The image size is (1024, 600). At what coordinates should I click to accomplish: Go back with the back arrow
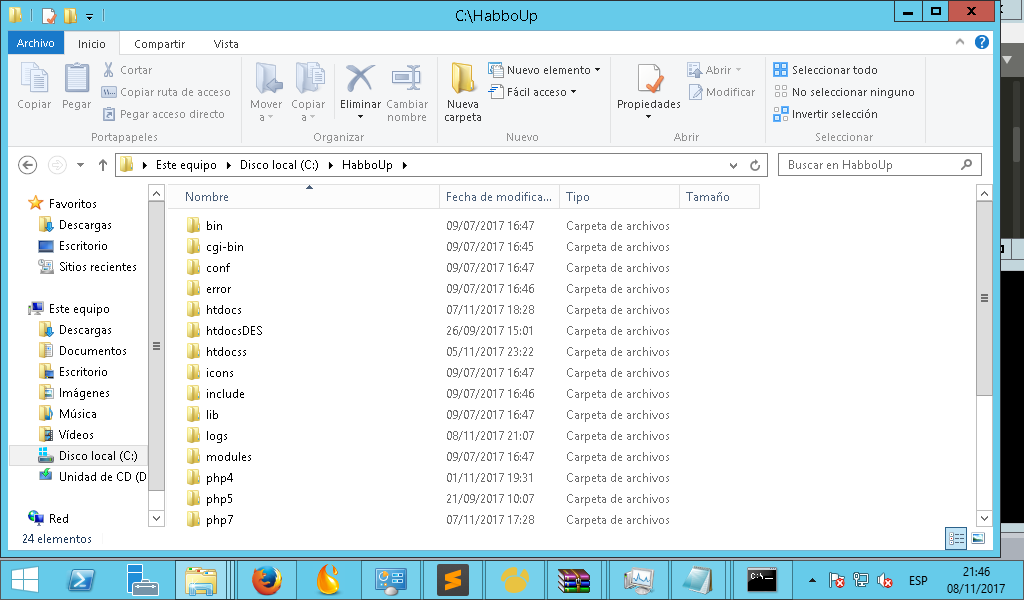27,165
